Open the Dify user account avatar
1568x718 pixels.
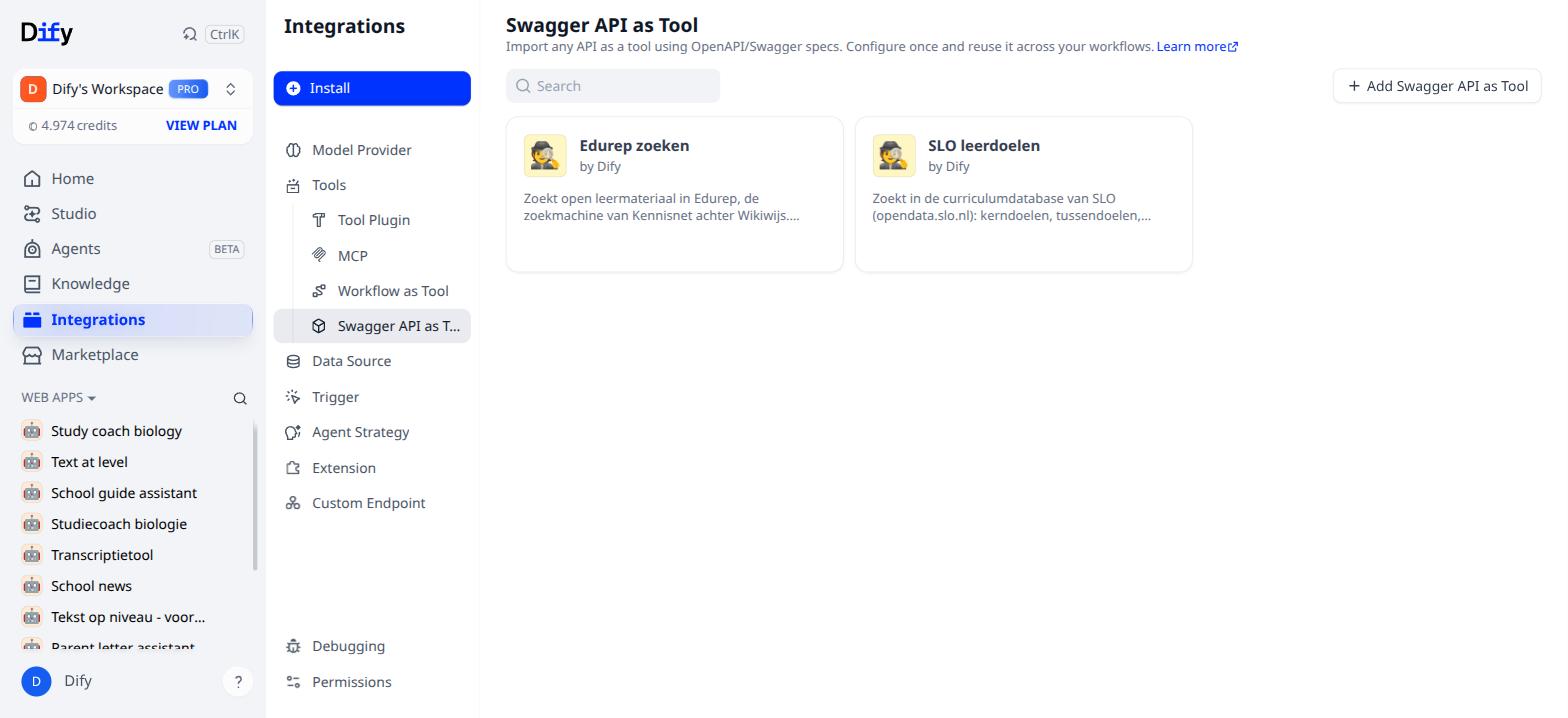point(36,682)
